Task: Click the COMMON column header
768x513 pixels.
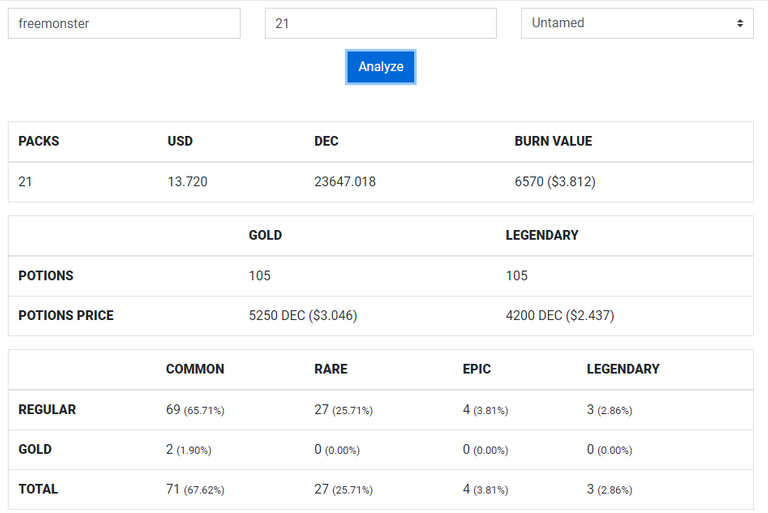Action: click(x=195, y=369)
